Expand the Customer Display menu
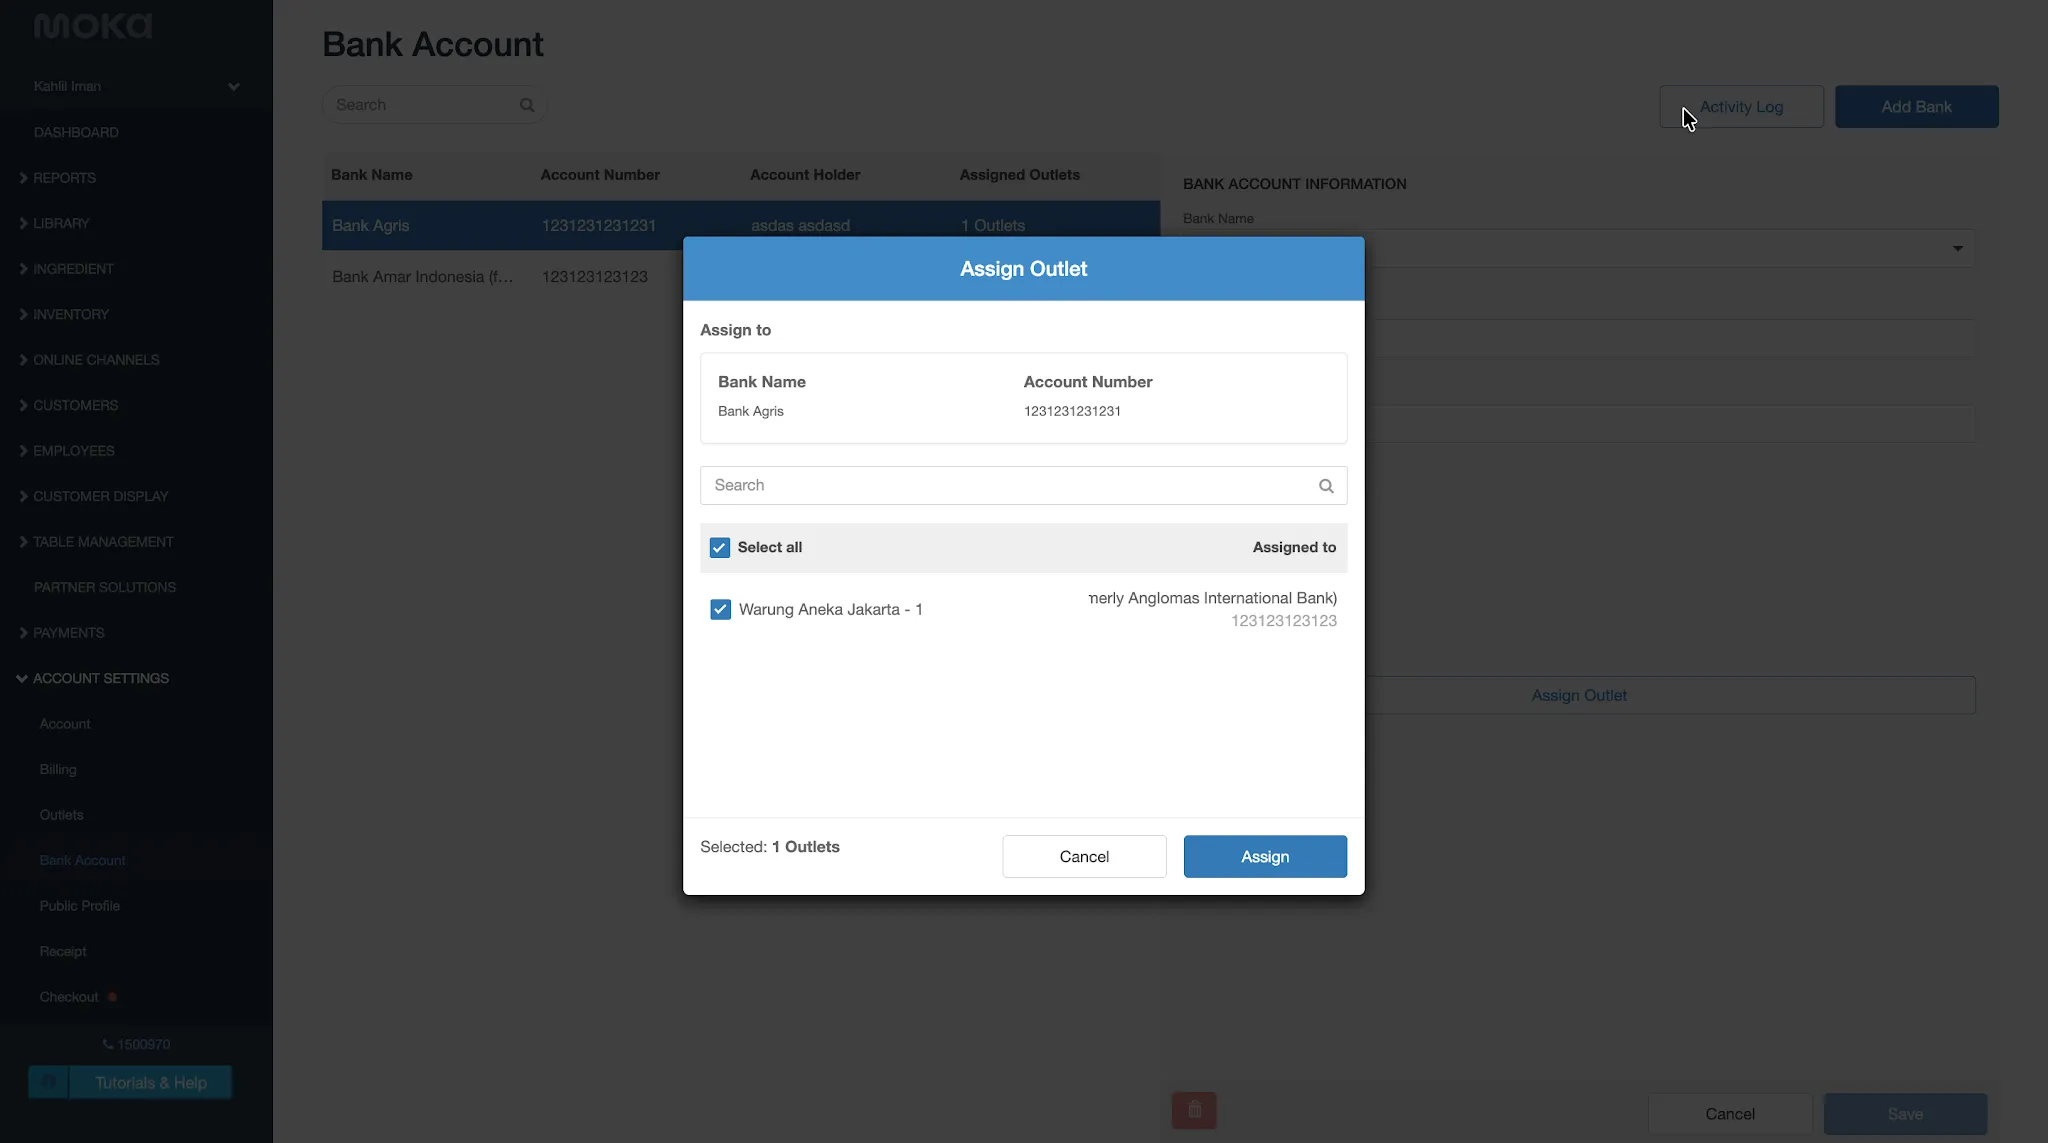 (x=93, y=496)
